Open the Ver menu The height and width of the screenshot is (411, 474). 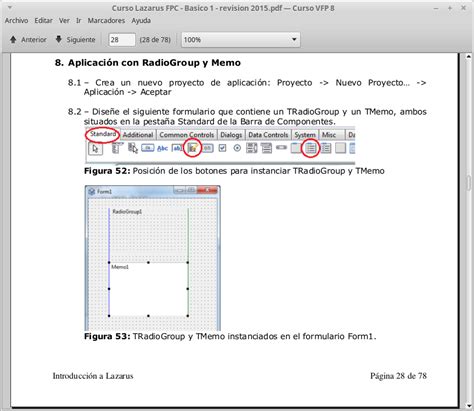[64, 21]
